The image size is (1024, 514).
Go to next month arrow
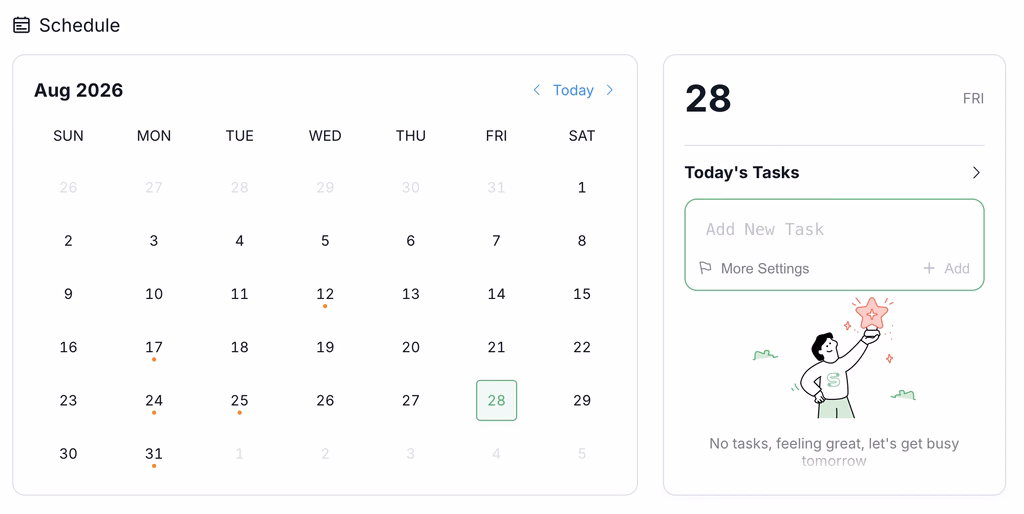click(x=610, y=90)
